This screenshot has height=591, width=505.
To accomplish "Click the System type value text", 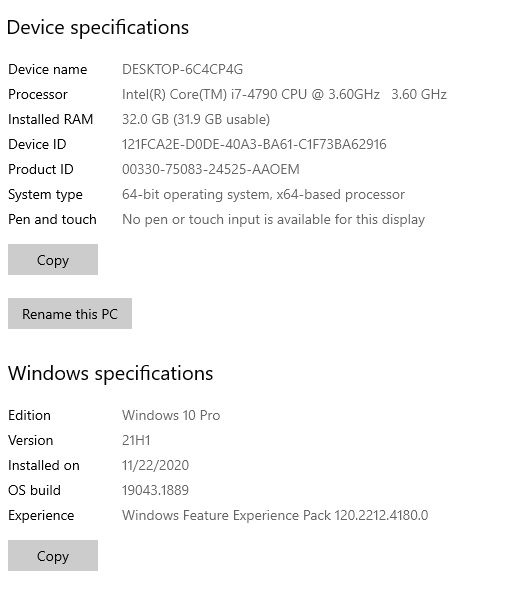I will click(x=263, y=194).
